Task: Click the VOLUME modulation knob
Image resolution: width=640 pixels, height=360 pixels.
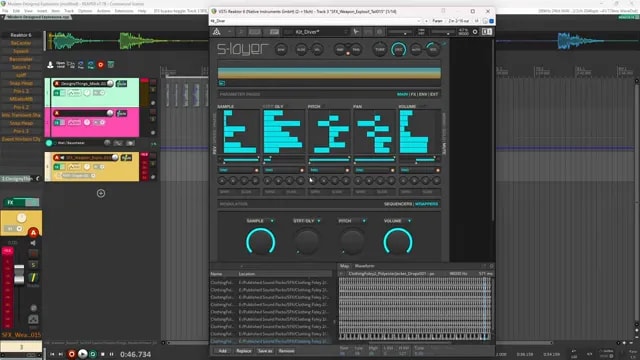Action: [398, 242]
